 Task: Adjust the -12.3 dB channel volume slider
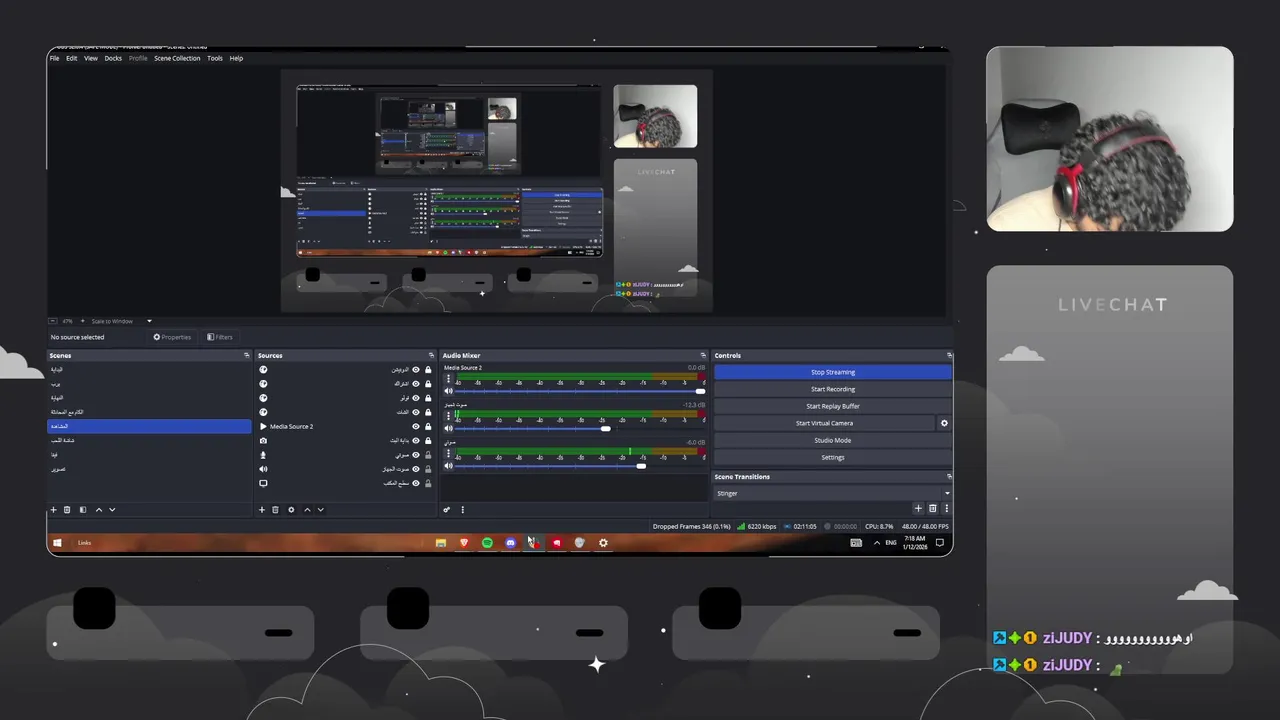click(x=580, y=428)
